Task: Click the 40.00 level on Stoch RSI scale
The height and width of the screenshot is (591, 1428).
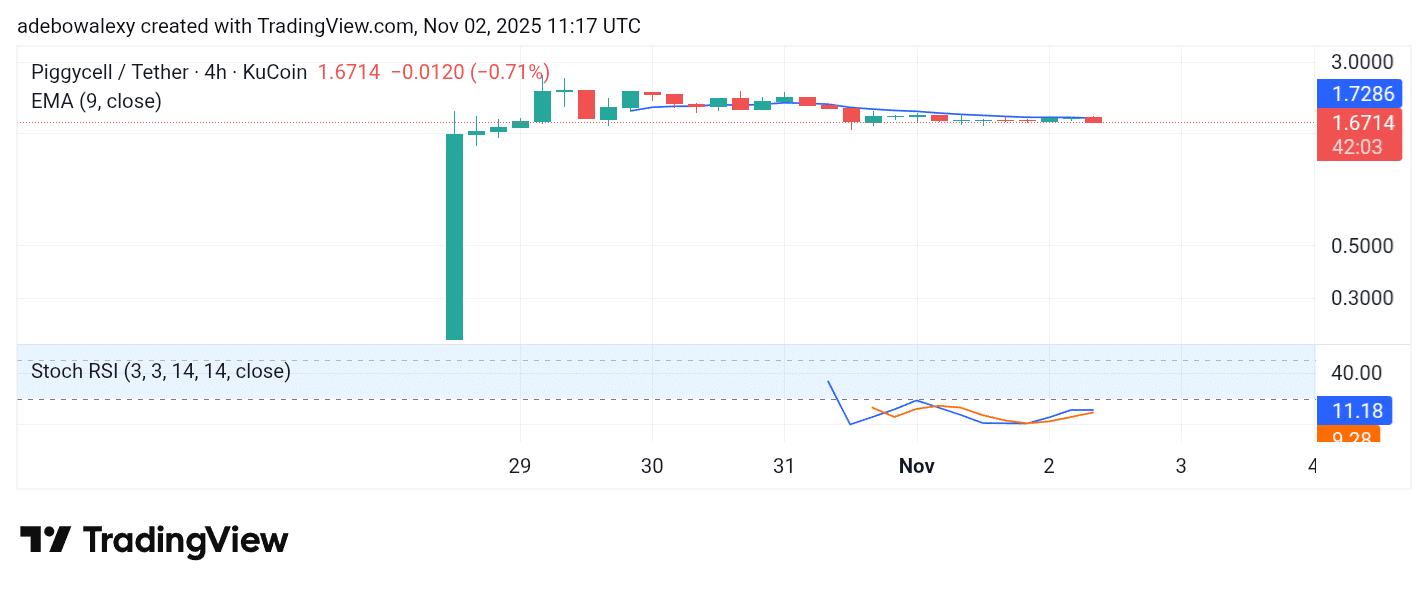Action: pyautogui.click(x=1355, y=373)
